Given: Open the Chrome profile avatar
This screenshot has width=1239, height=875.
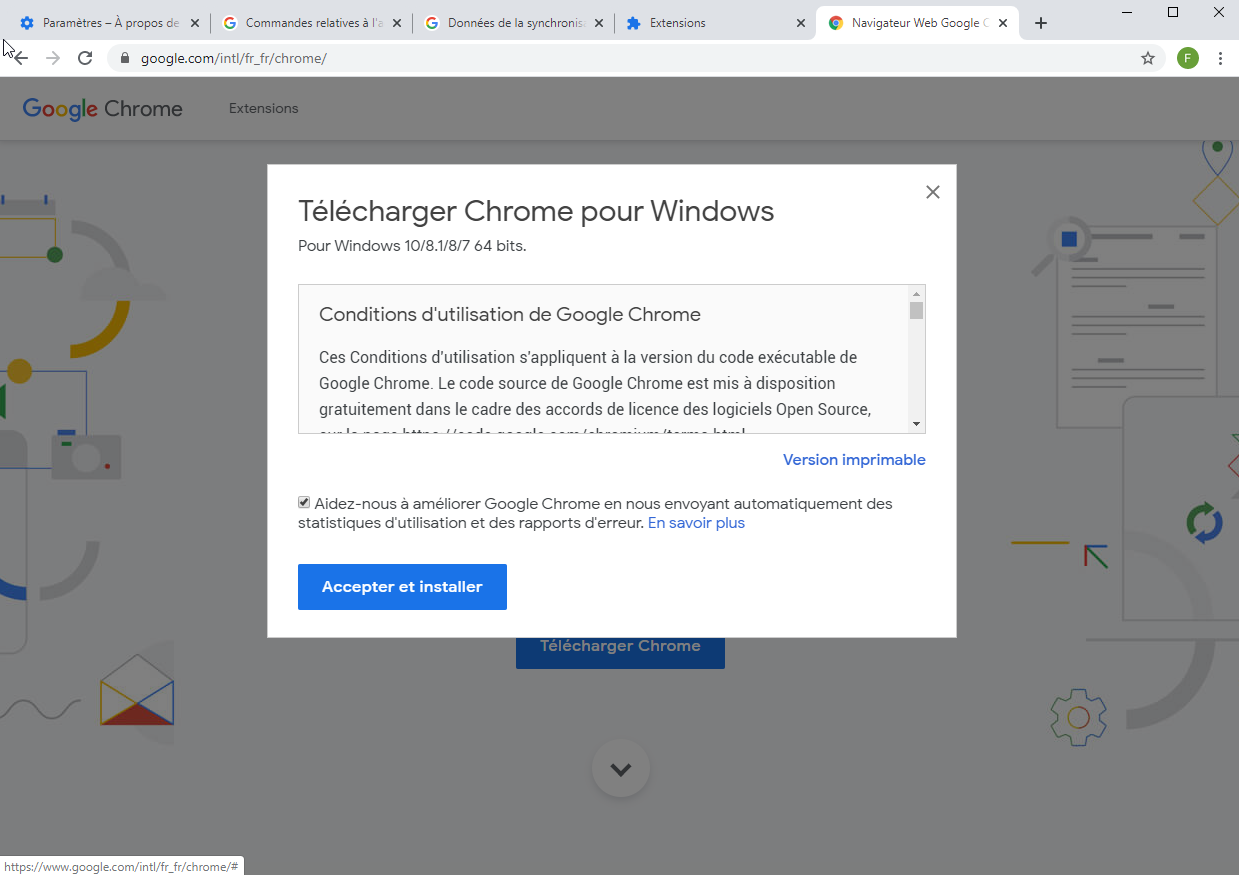Looking at the screenshot, I should (1187, 58).
